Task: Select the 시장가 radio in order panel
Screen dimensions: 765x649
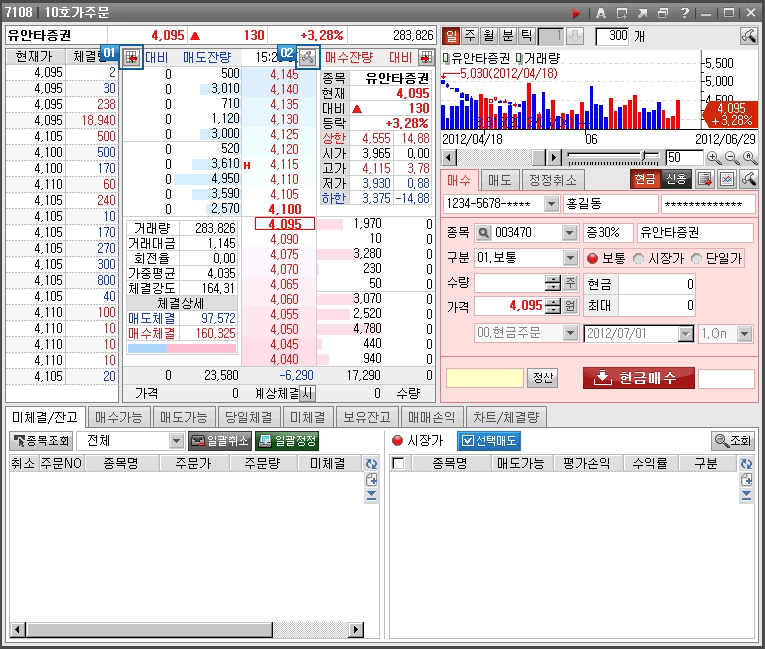Action: pyautogui.click(x=638, y=259)
